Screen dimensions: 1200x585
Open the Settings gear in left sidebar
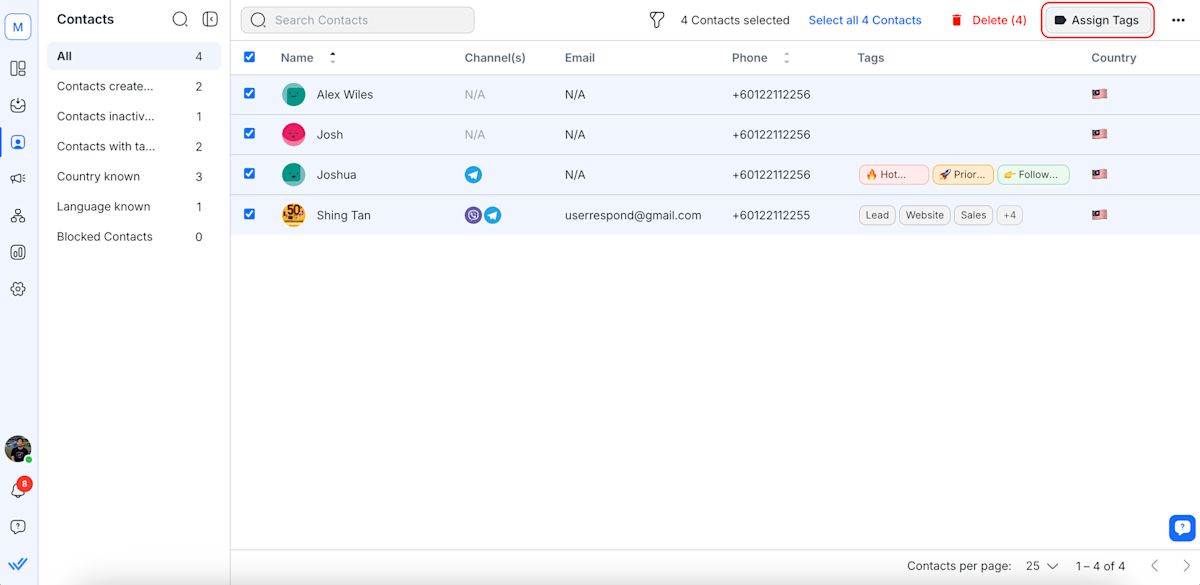pos(18,289)
